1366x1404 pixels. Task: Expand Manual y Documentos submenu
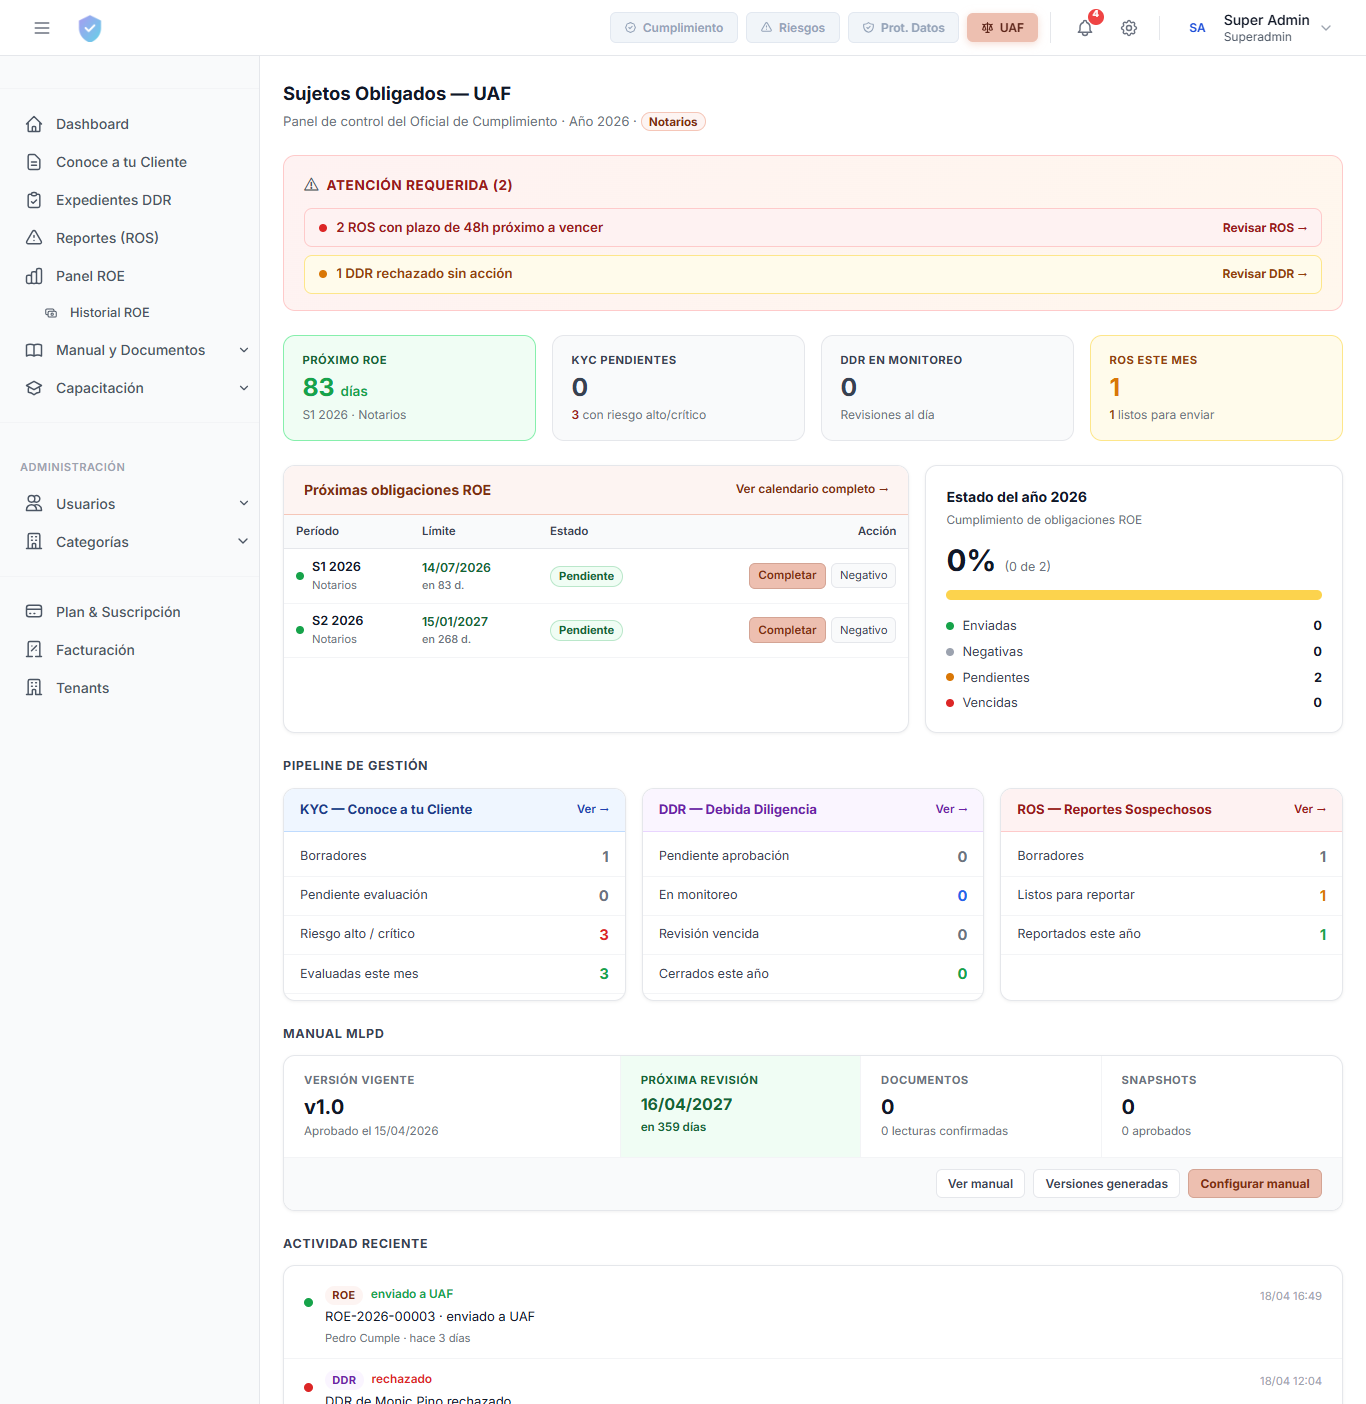click(x=244, y=350)
